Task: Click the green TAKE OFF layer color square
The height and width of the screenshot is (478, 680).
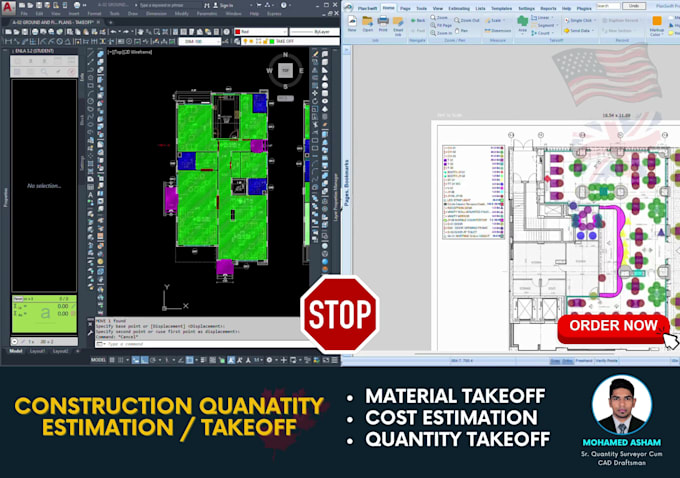Action: point(272,42)
